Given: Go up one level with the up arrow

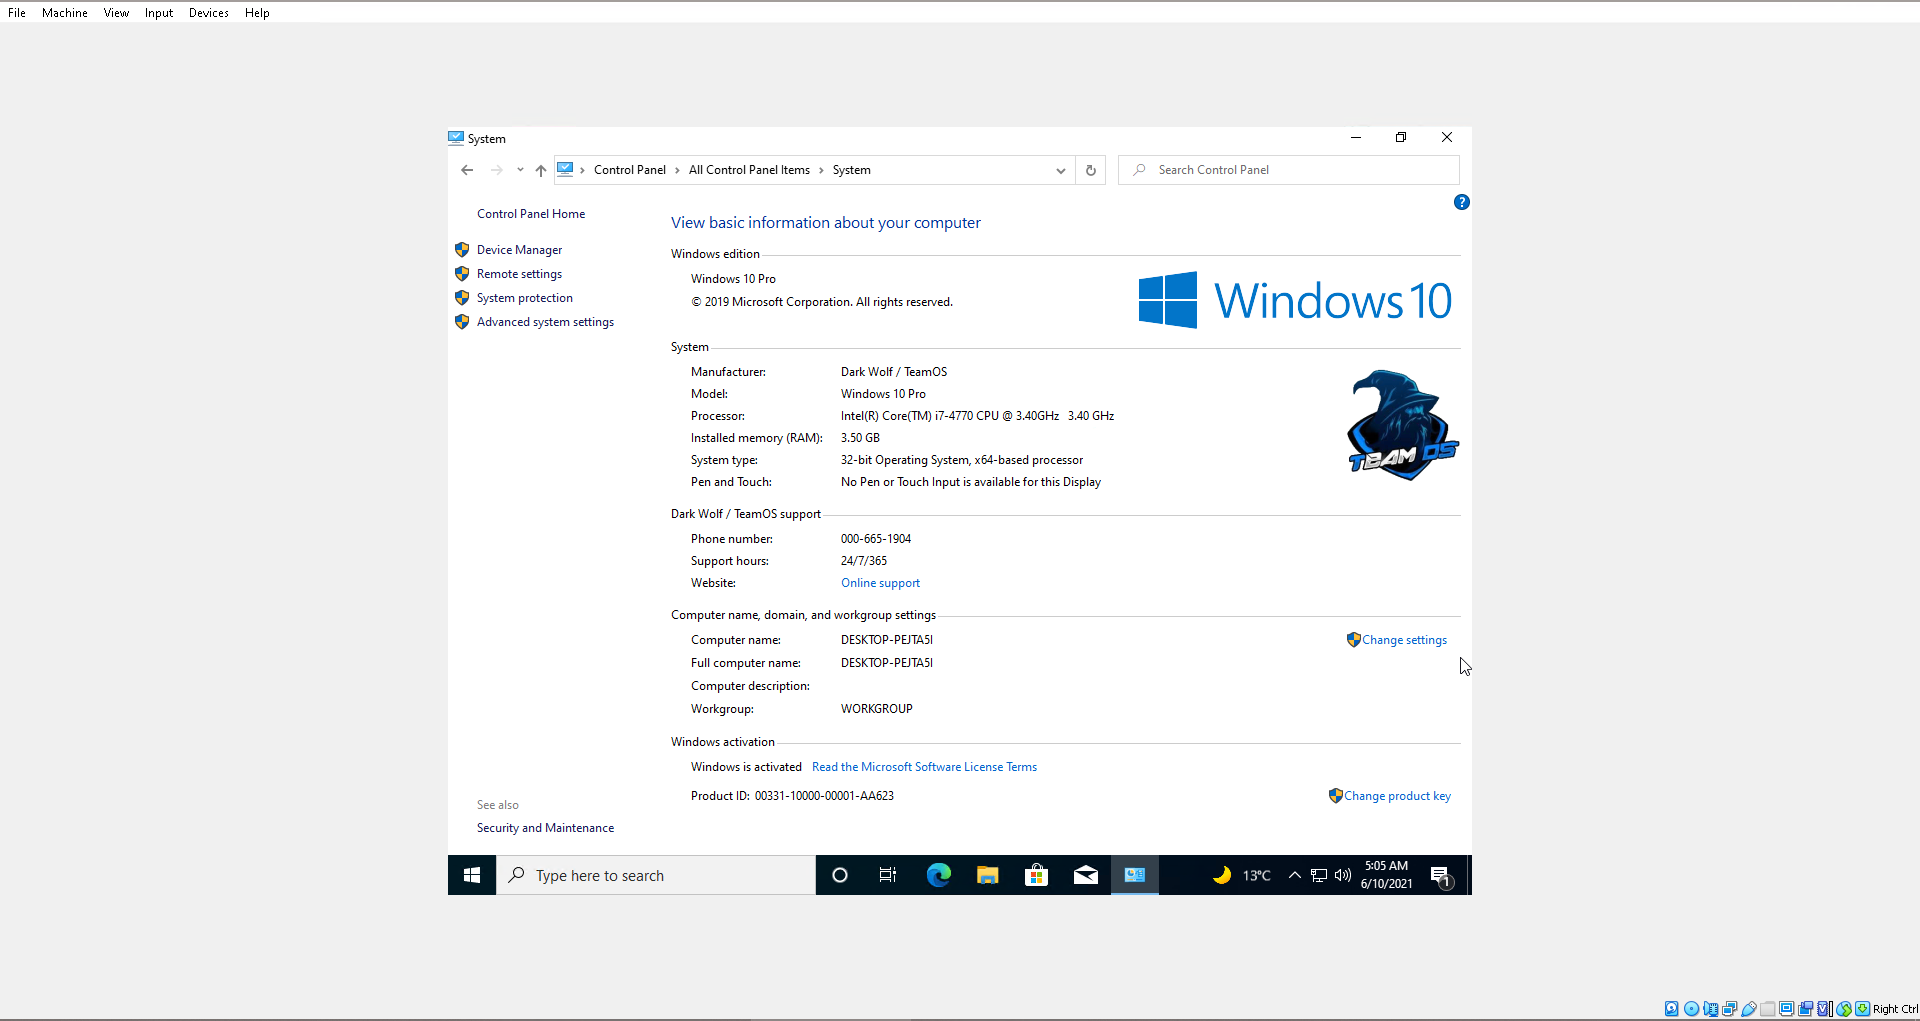Looking at the screenshot, I should click(x=541, y=170).
